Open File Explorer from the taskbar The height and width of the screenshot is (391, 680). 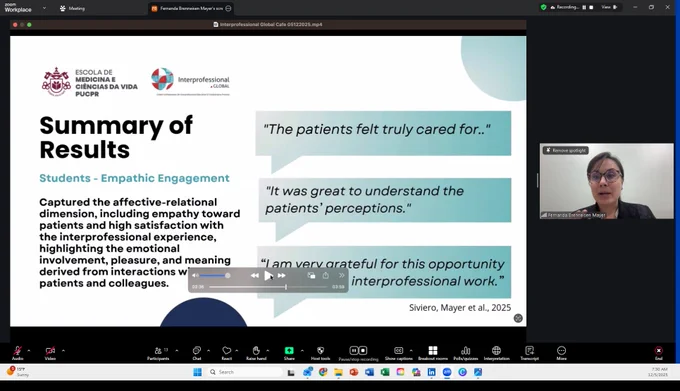point(338,372)
